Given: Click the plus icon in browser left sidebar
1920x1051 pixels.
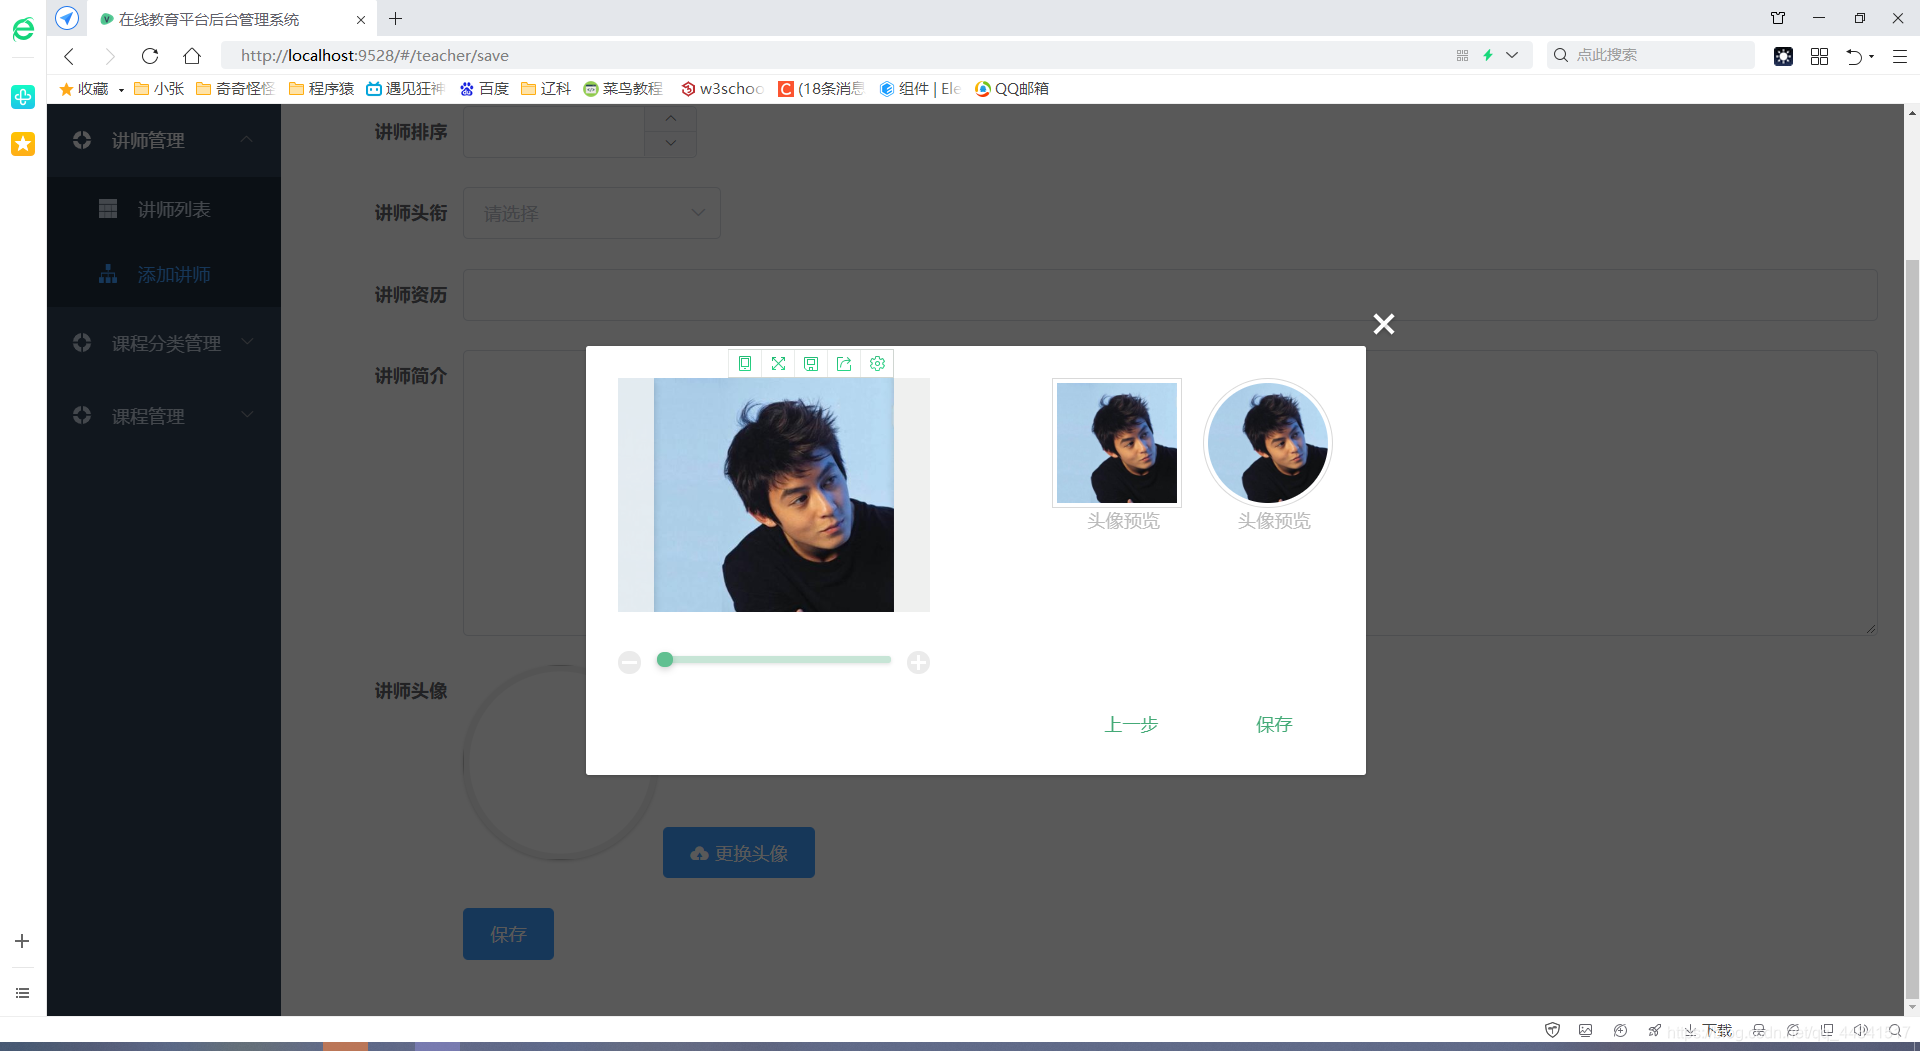Looking at the screenshot, I should [x=22, y=941].
